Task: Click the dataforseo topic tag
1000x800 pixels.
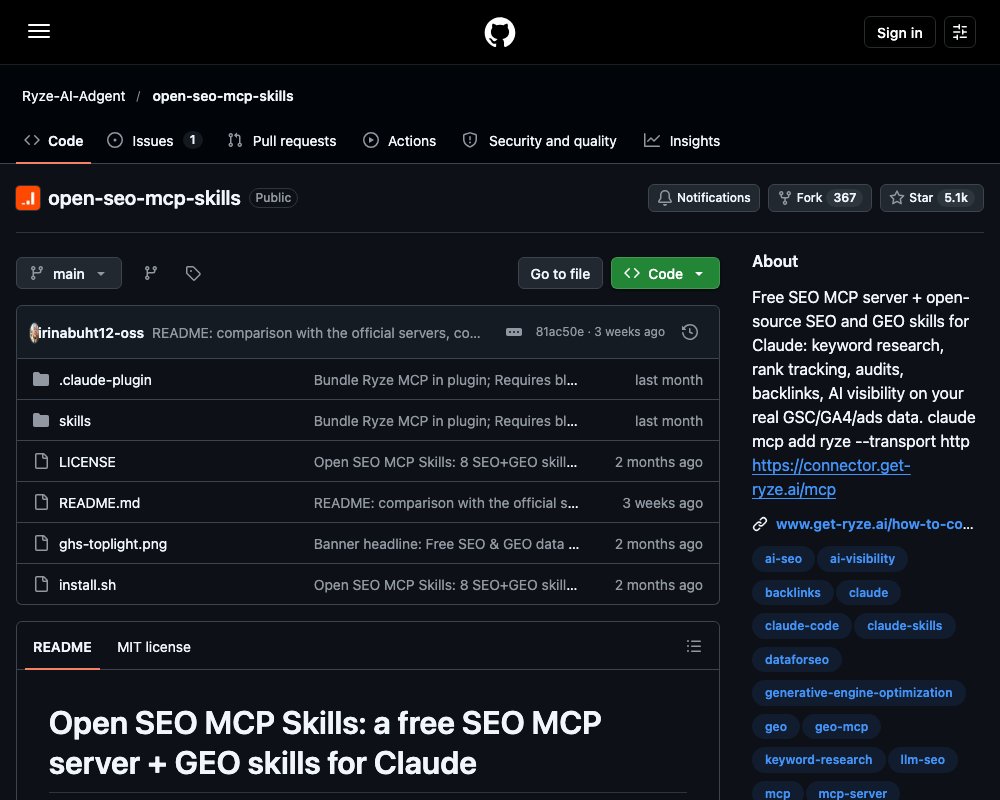Action: pyautogui.click(x=797, y=660)
